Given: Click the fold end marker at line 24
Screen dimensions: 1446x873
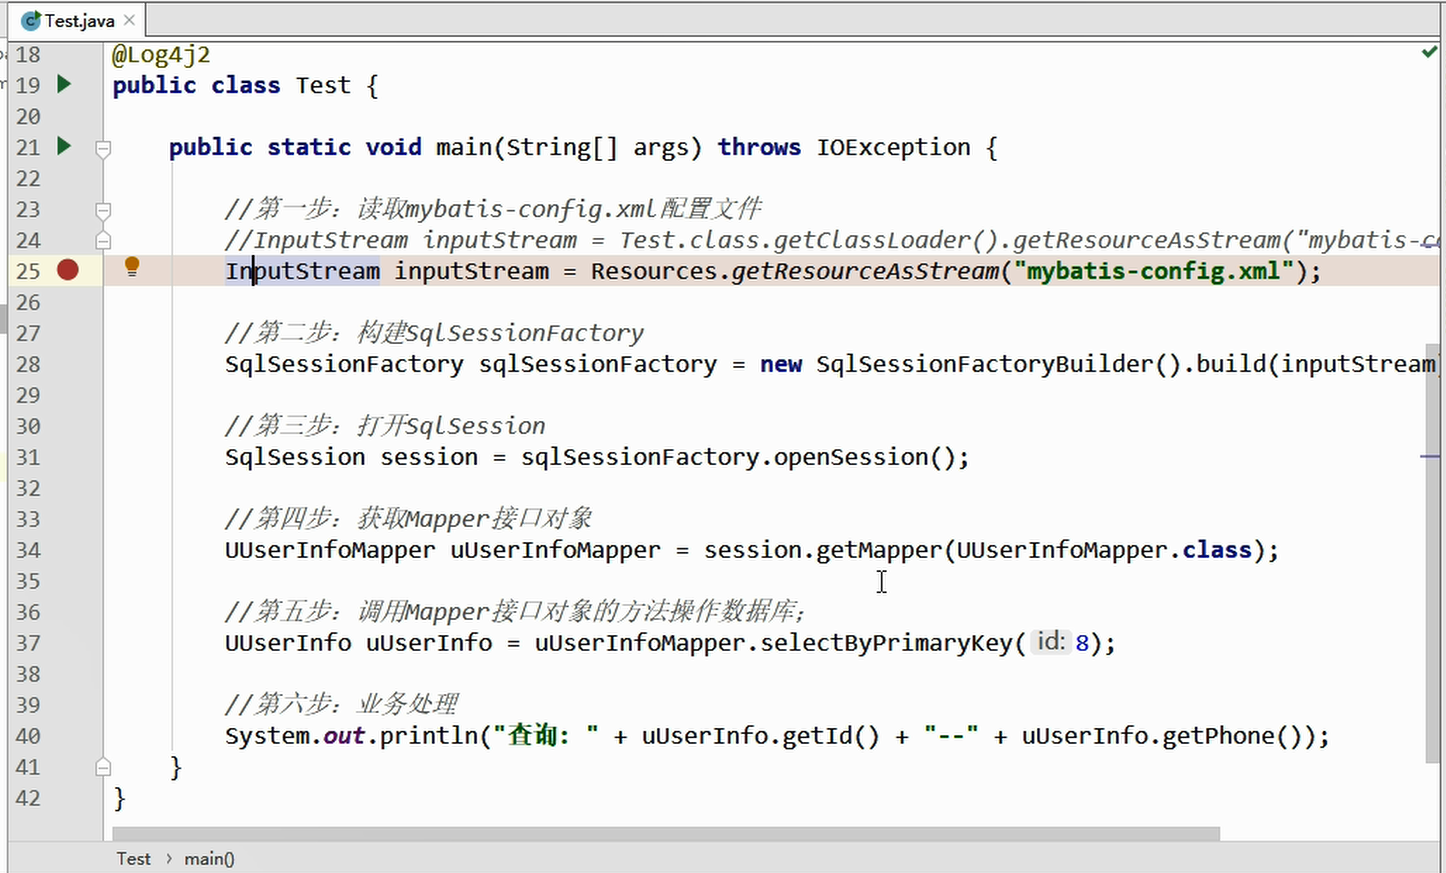Looking at the screenshot, I should tap(103, 240).
